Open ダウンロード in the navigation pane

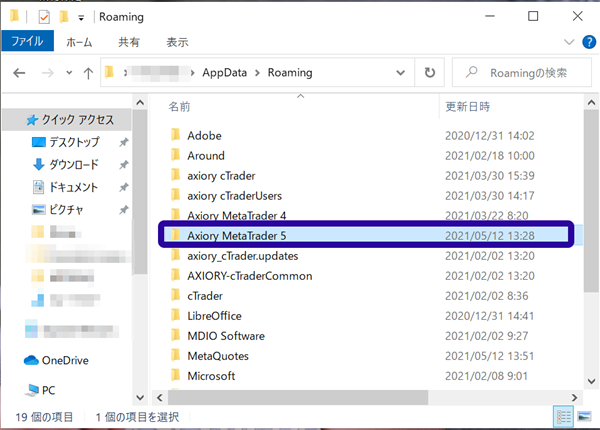pos(74,165)
